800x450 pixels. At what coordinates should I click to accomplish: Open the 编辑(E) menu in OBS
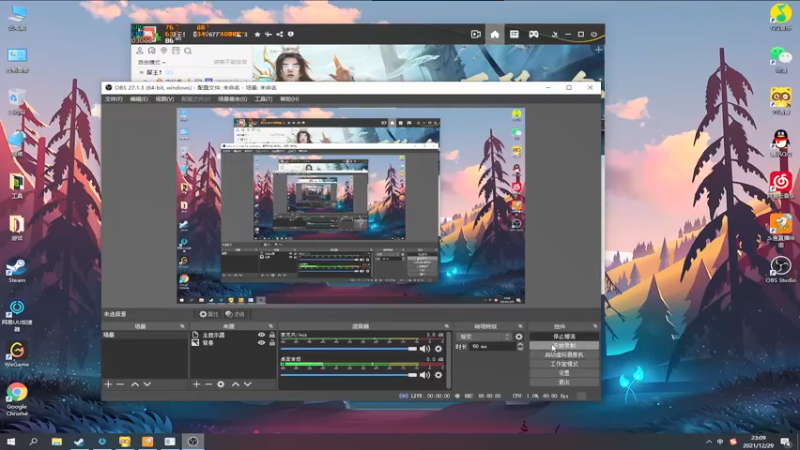coord(139,99)
